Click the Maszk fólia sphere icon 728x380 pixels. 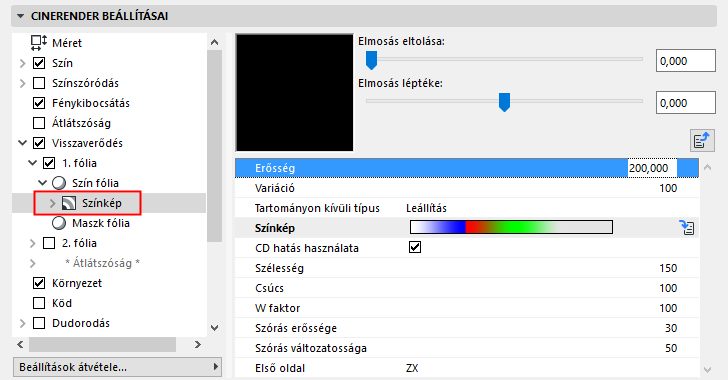(x=59, y=223)
